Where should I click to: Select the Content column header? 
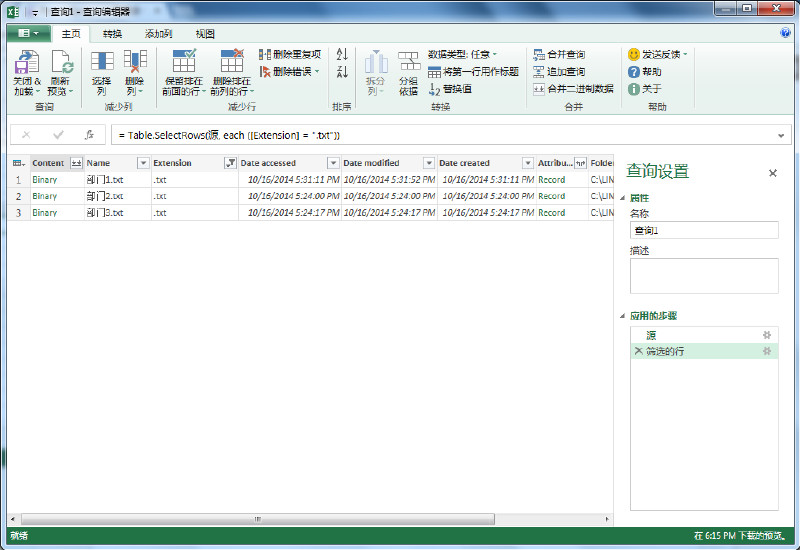coord(48,163)
